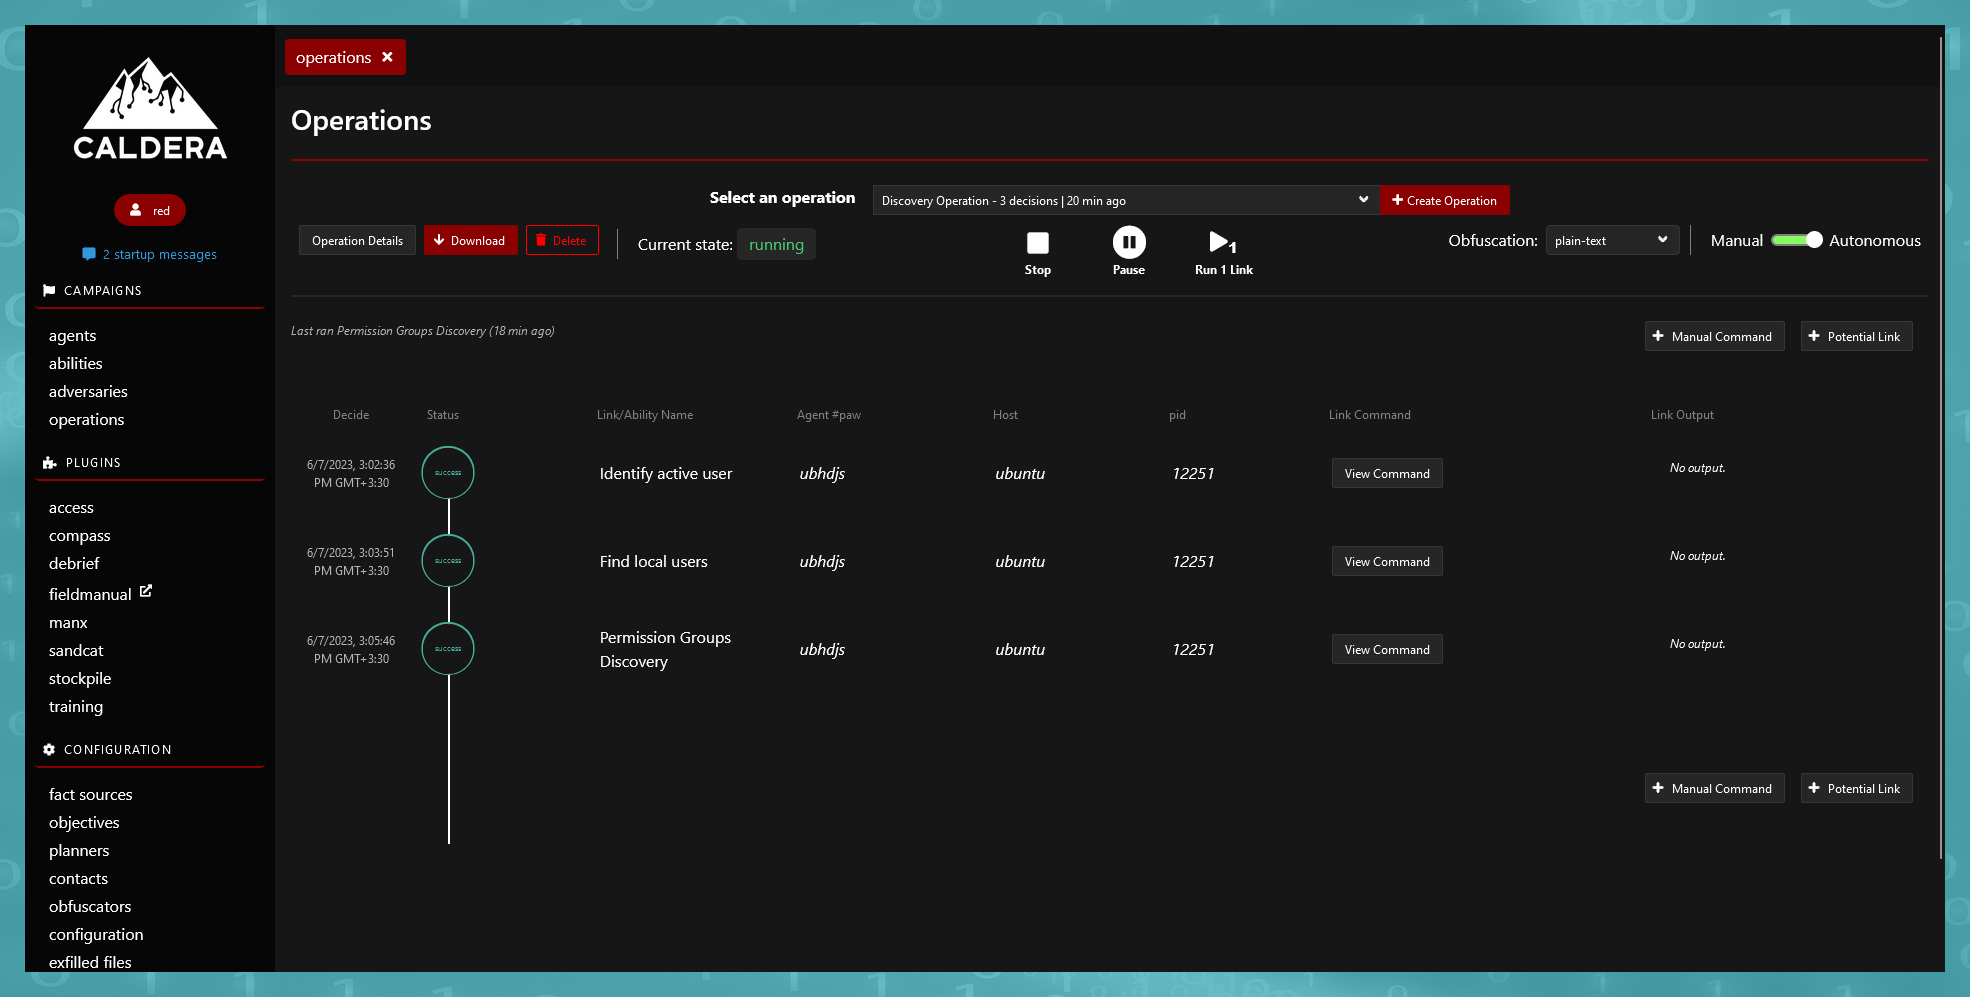
Task: Click success status circle for Find local users
Action: (x=448, y=561)
